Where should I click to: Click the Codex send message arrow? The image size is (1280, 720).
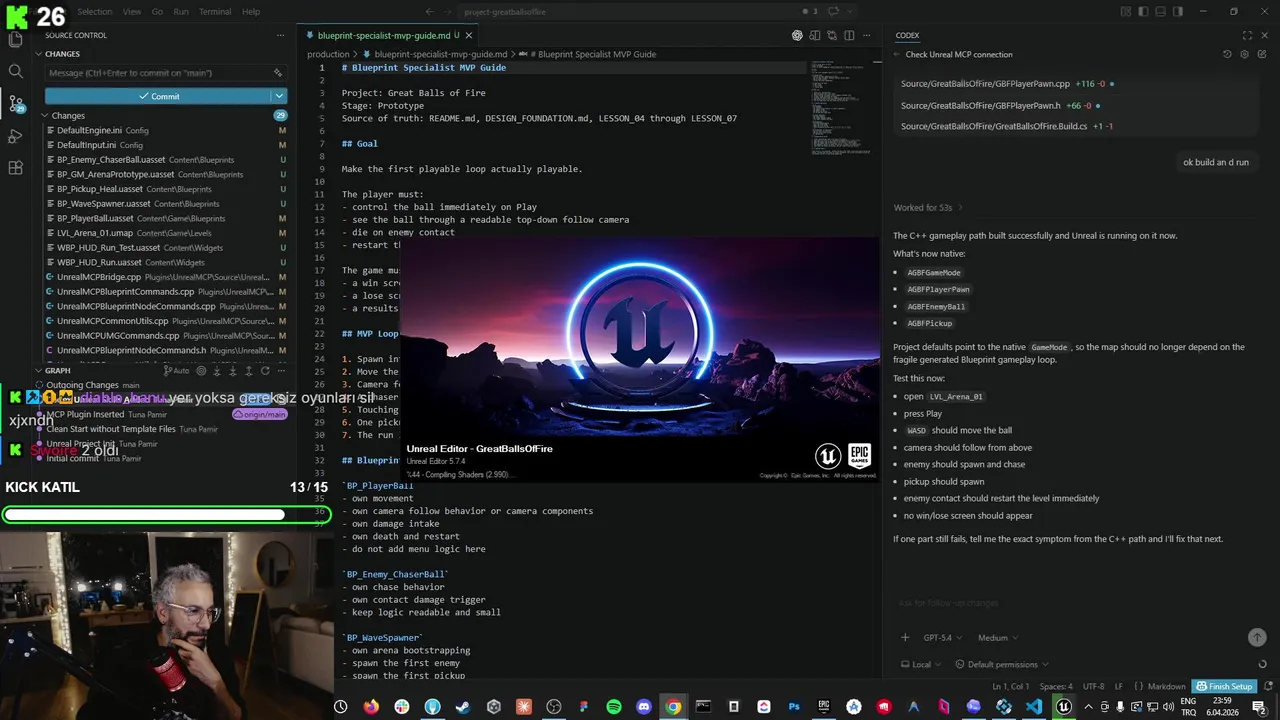1257,637
